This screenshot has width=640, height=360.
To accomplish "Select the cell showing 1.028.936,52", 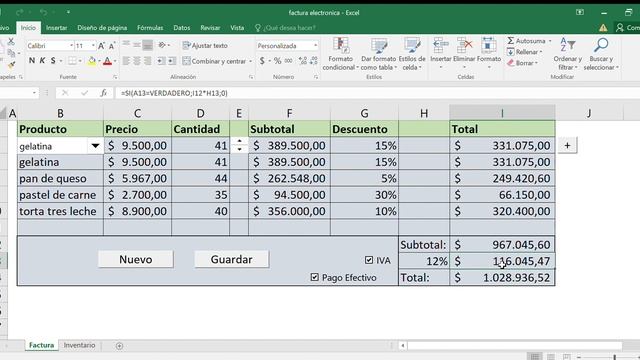I will click(x=502, y=278).
